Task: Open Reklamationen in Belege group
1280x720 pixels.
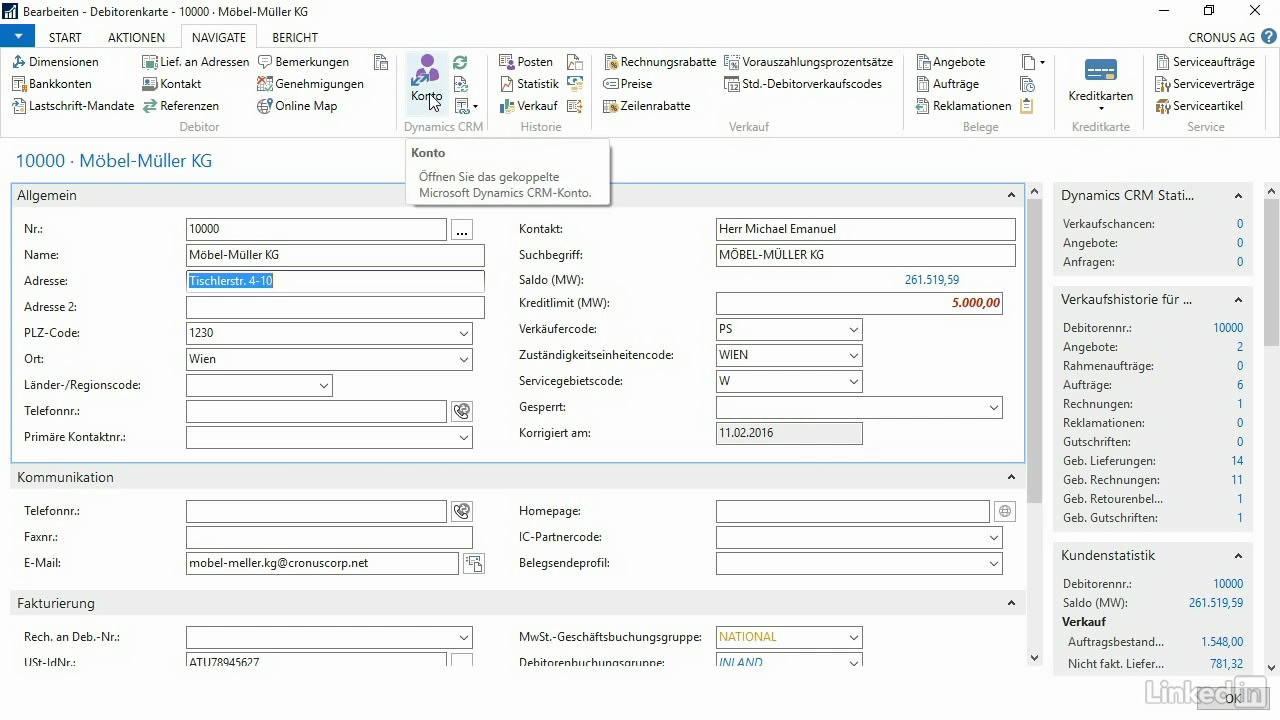Action: click(964, 106)
